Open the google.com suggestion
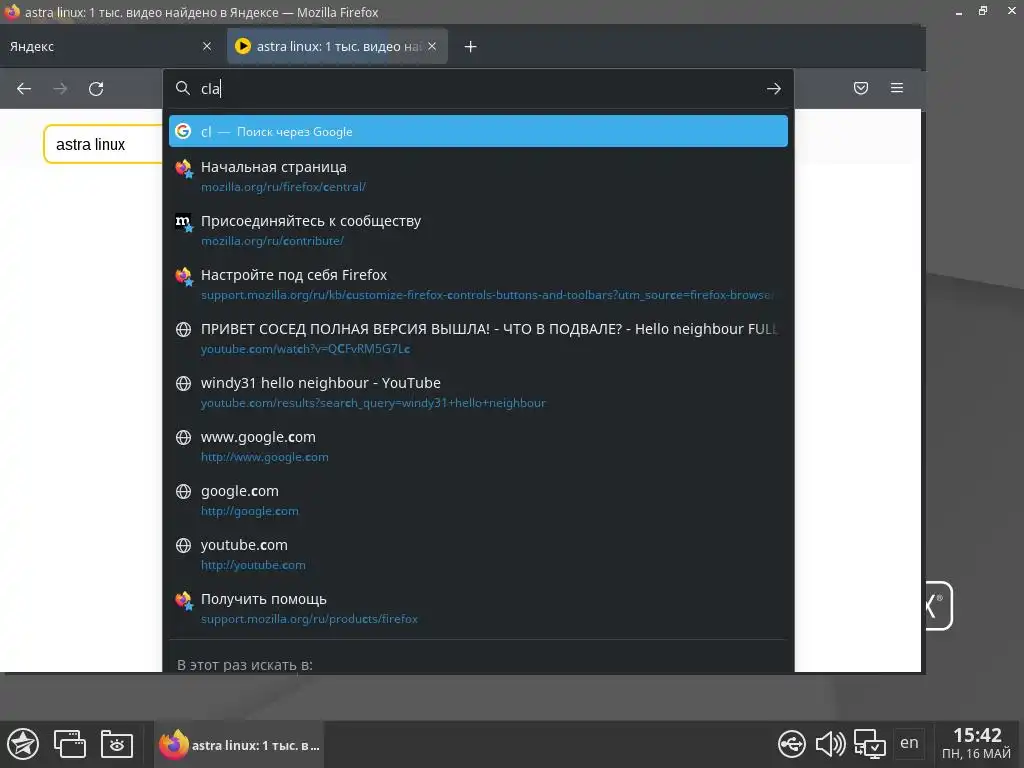This screenshot has height=768, width=1024. (x=478, y=500)
